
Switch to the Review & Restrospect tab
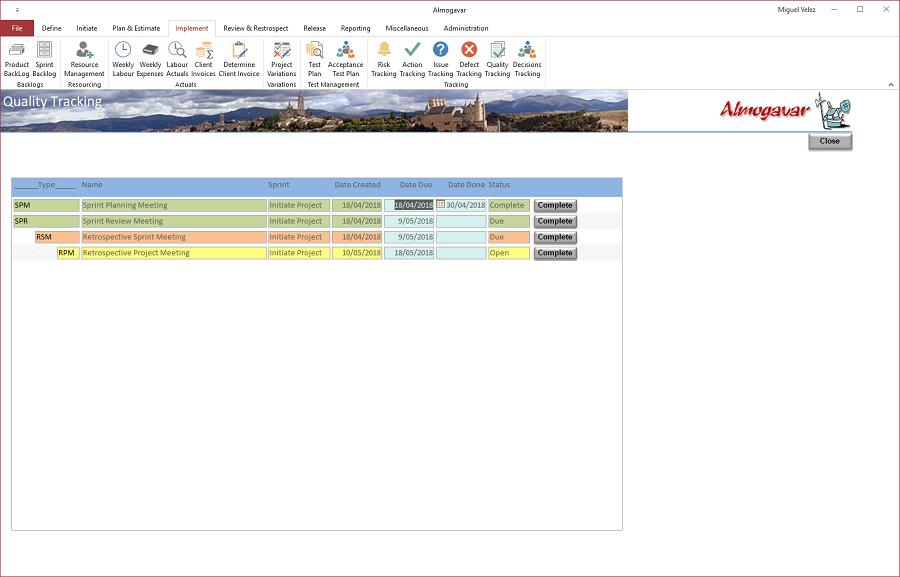click(255, 28)
